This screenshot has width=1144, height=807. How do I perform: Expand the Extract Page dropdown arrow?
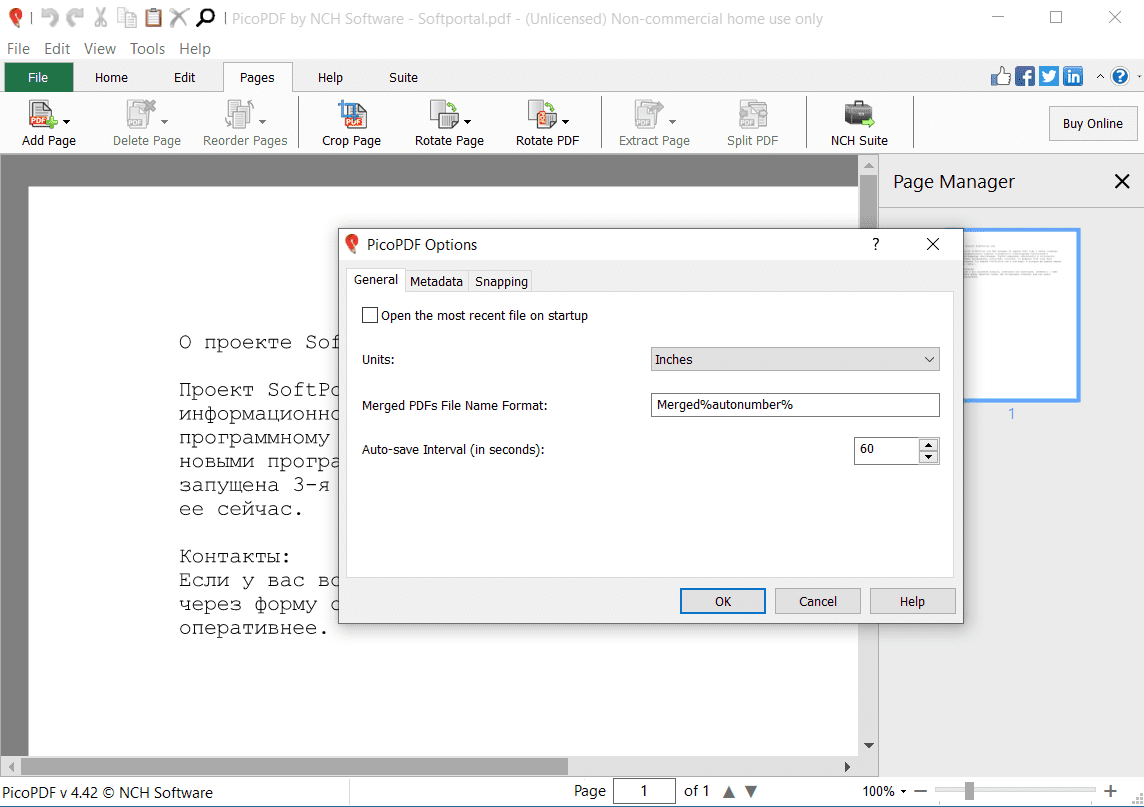(673, 122)
